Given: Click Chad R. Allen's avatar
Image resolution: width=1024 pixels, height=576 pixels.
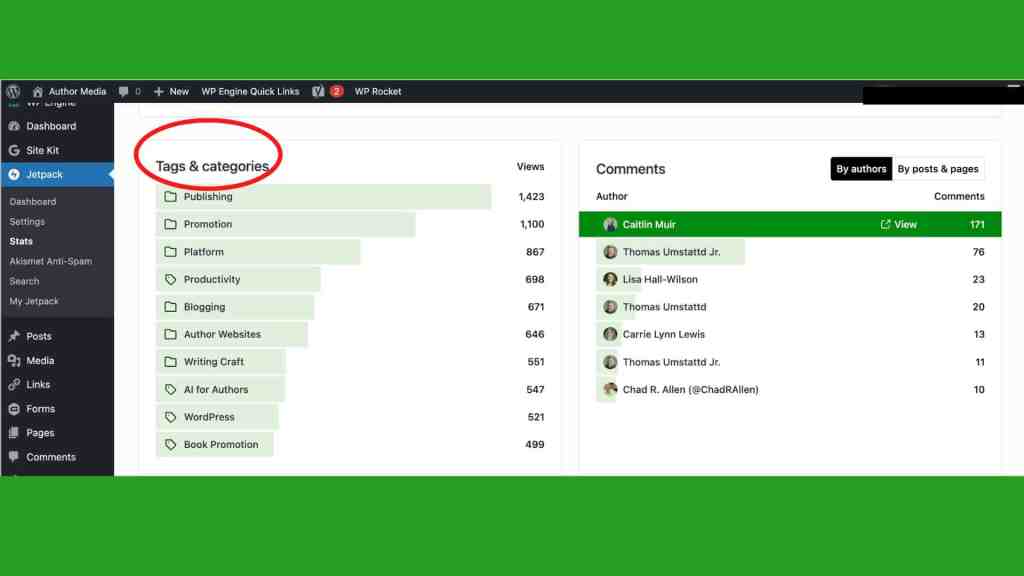Looking at the screenshot, I should click(x=610, y=390).
